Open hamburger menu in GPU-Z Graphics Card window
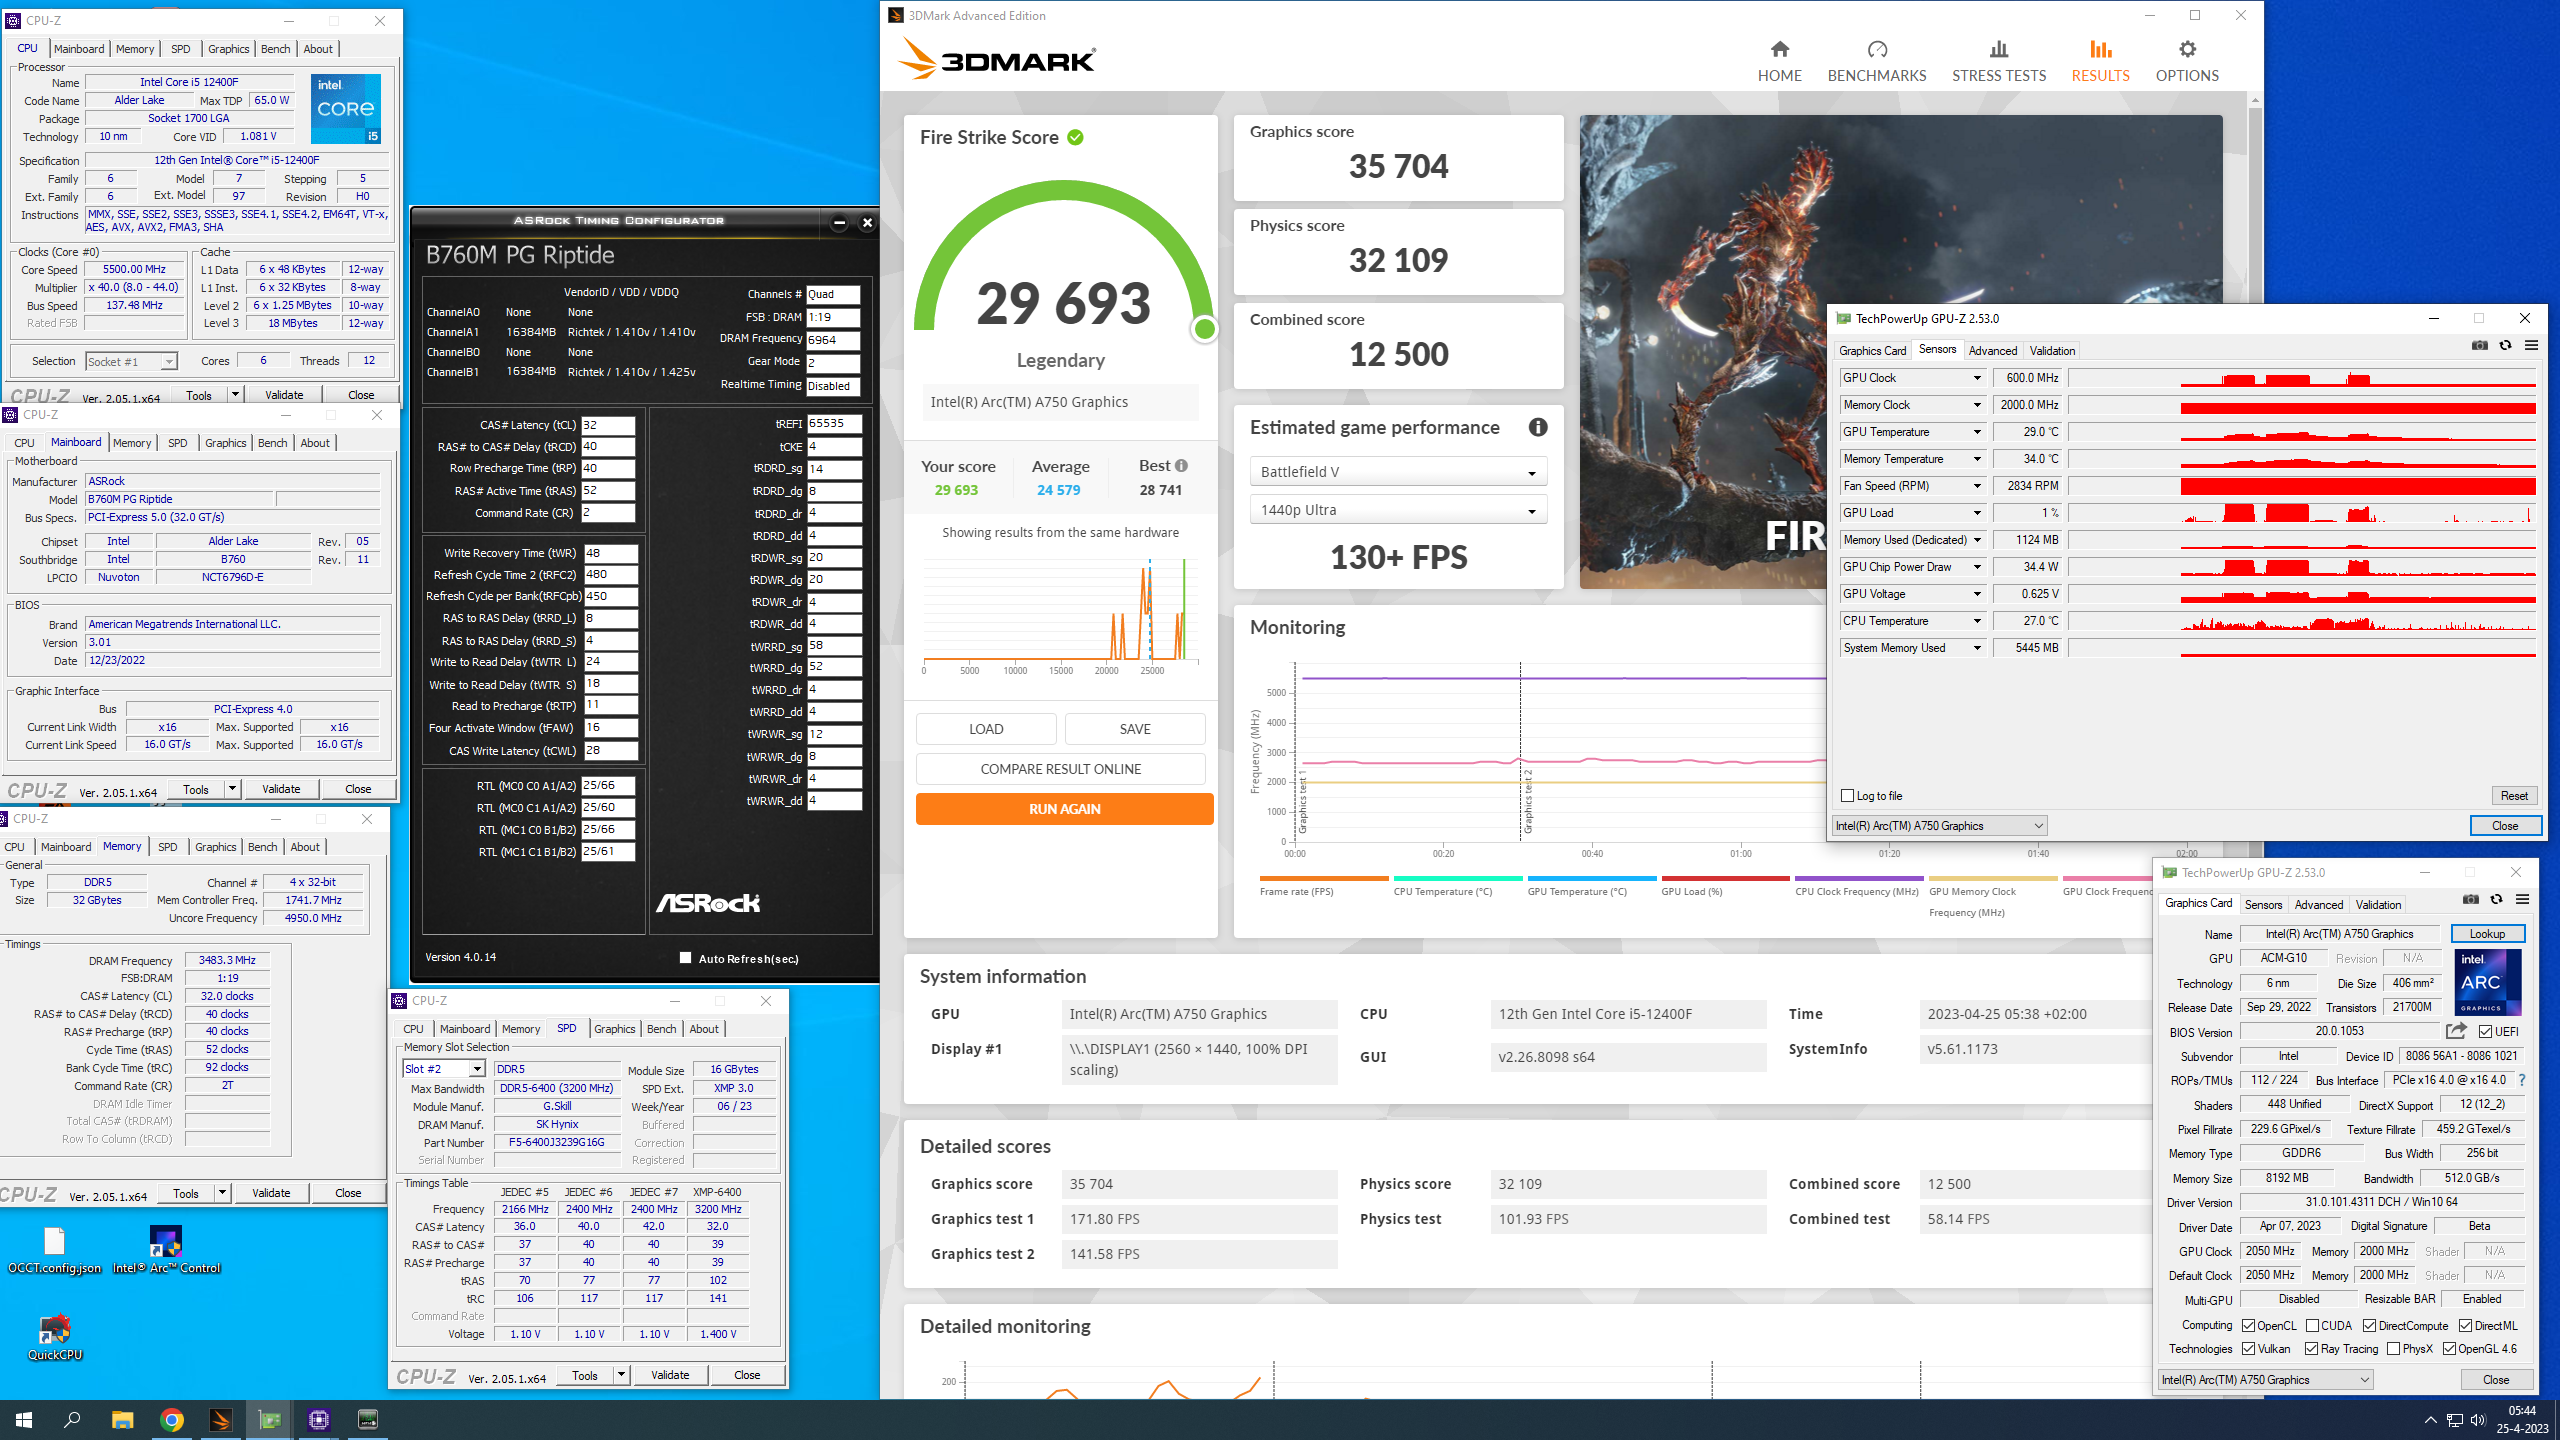The image size is (2560, 1440). coord(2522,899)
